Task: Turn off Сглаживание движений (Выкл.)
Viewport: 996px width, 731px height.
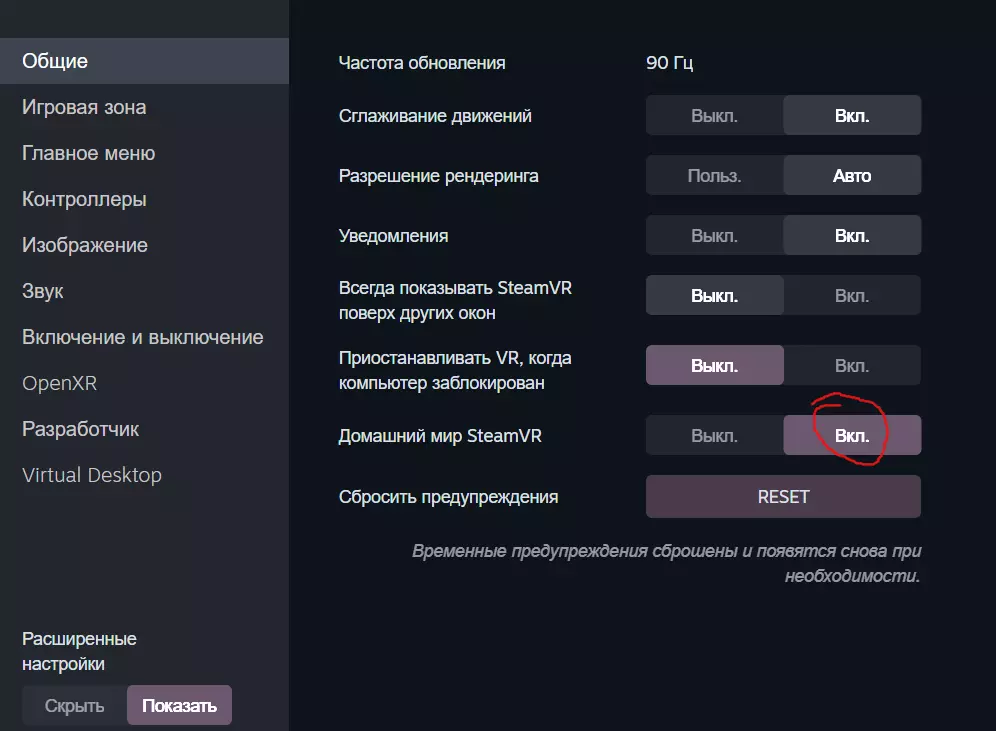Action: (x=714, y=115)
